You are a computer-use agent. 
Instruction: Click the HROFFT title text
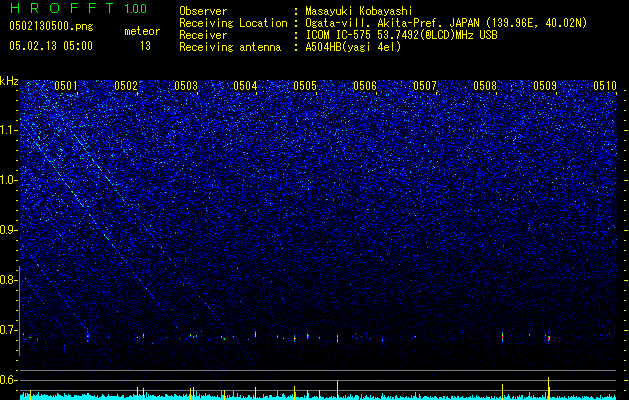[x=63, y=8]
